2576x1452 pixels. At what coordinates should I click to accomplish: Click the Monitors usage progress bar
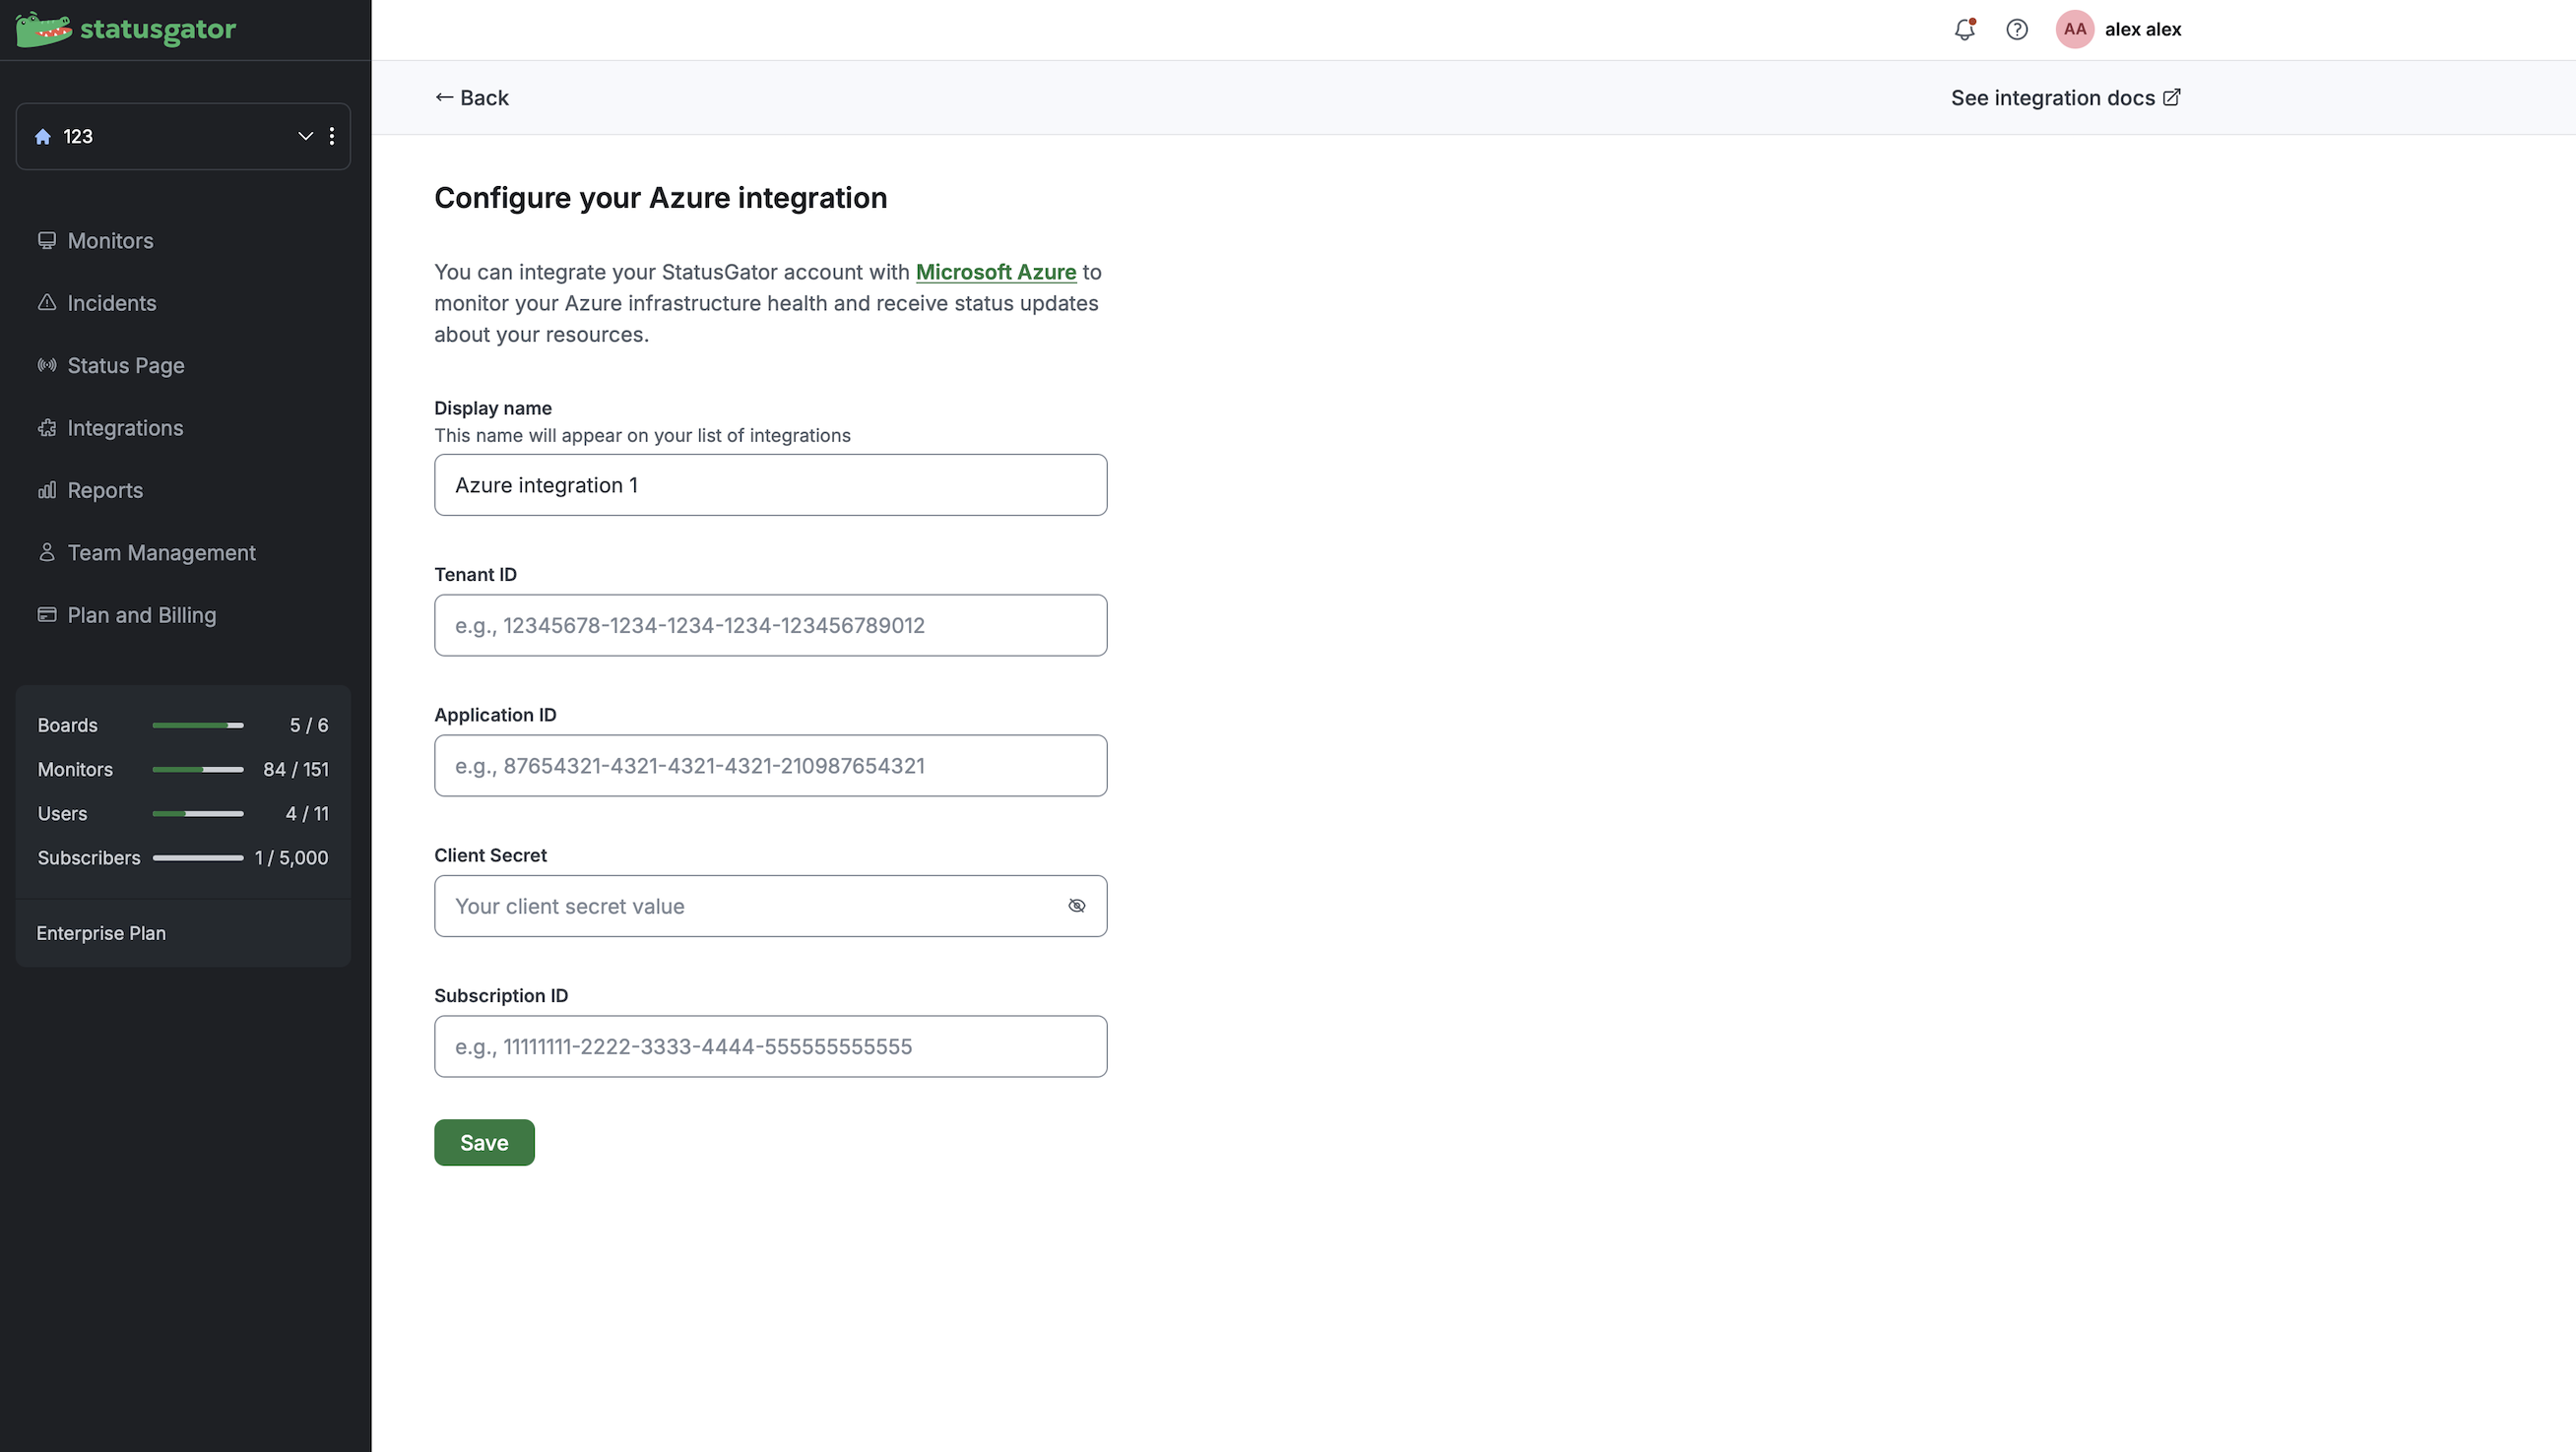[198, 770]
